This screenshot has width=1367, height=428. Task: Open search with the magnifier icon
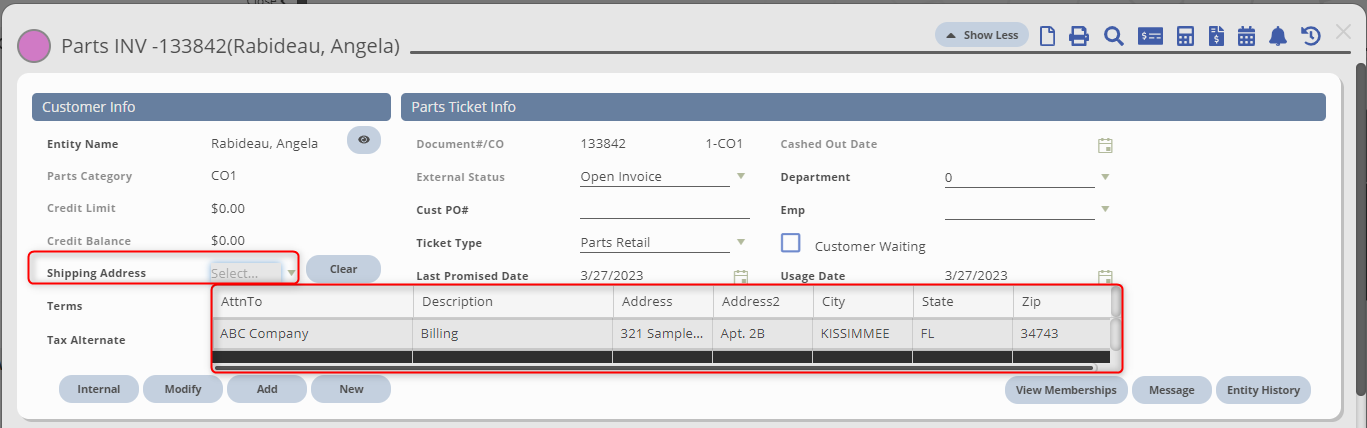pos(1113,36)
